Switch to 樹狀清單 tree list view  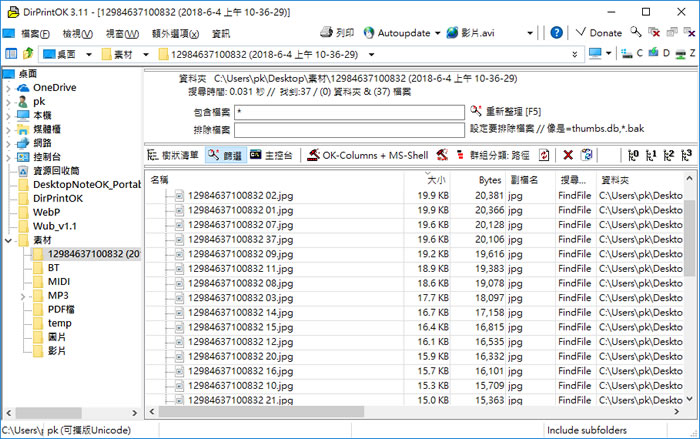[173, 155]
